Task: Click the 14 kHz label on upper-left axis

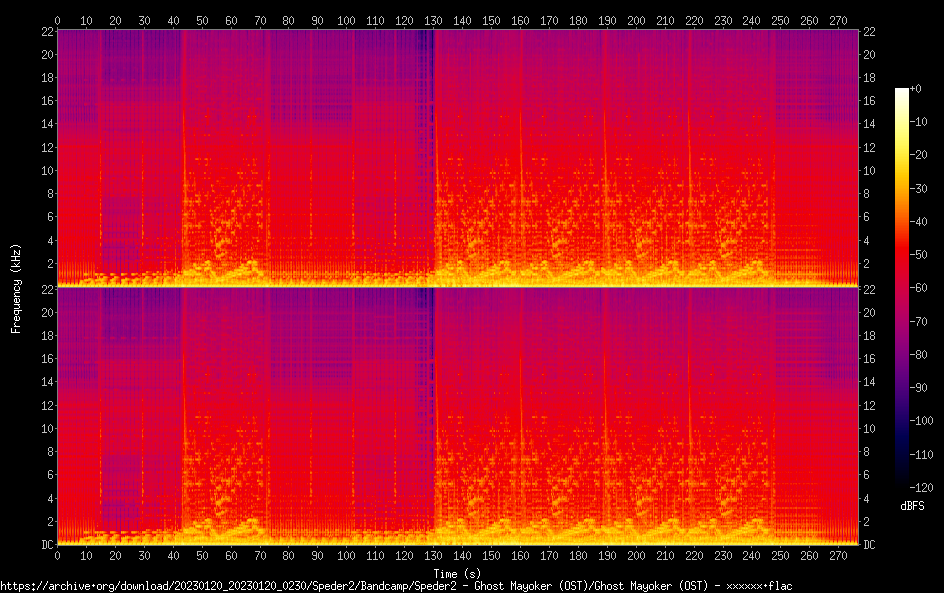Action: click(46, 124)
